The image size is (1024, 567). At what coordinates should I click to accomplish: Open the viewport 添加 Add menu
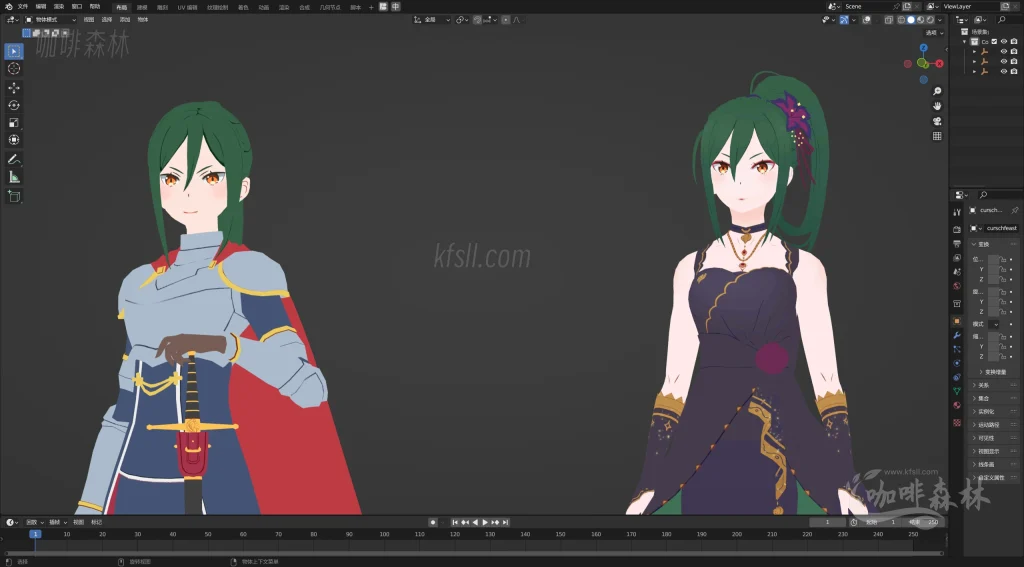[x=125, y=20]
